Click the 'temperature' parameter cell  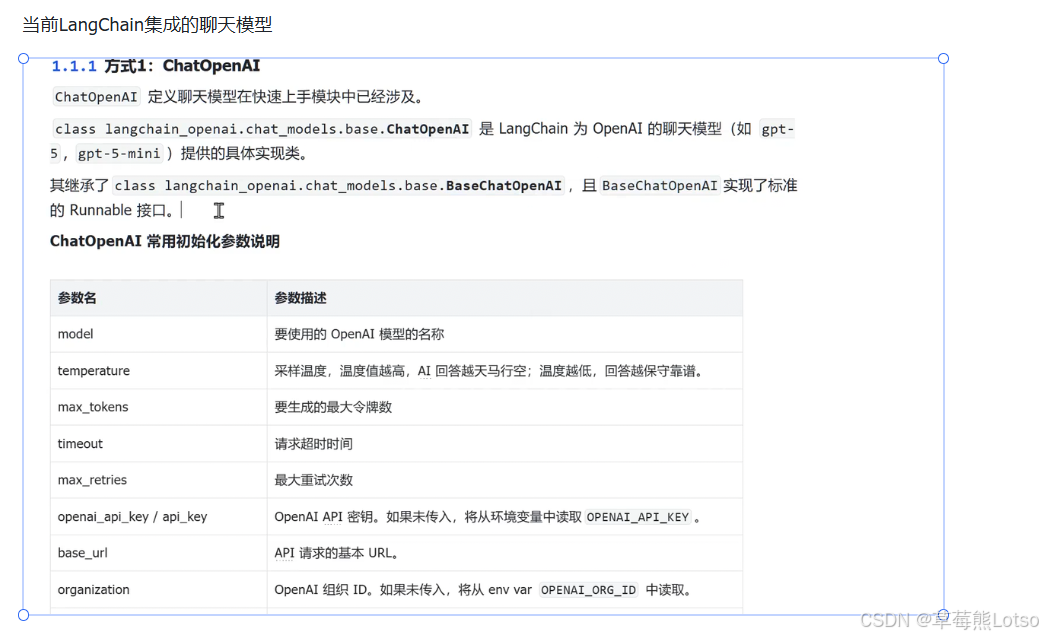pos(158,371)
